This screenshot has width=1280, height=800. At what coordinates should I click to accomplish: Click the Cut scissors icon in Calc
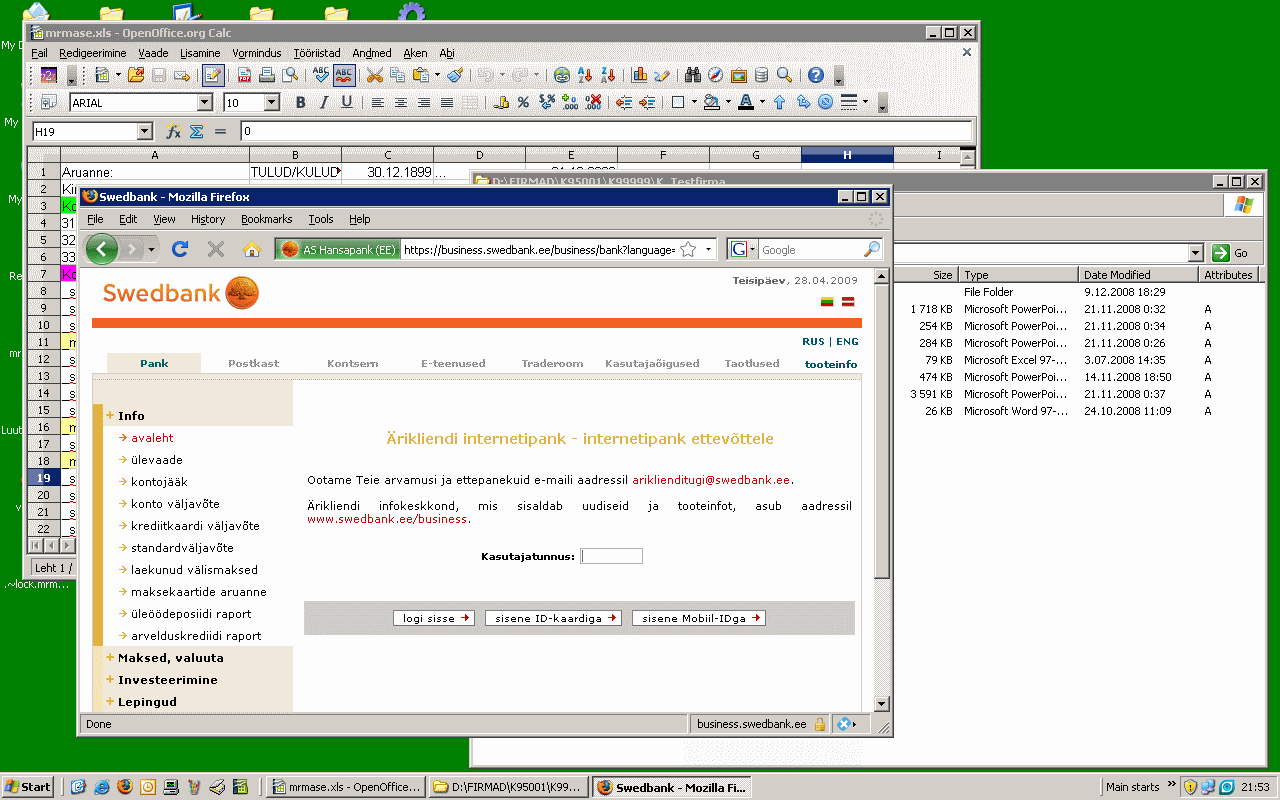[x=375, y=75]
